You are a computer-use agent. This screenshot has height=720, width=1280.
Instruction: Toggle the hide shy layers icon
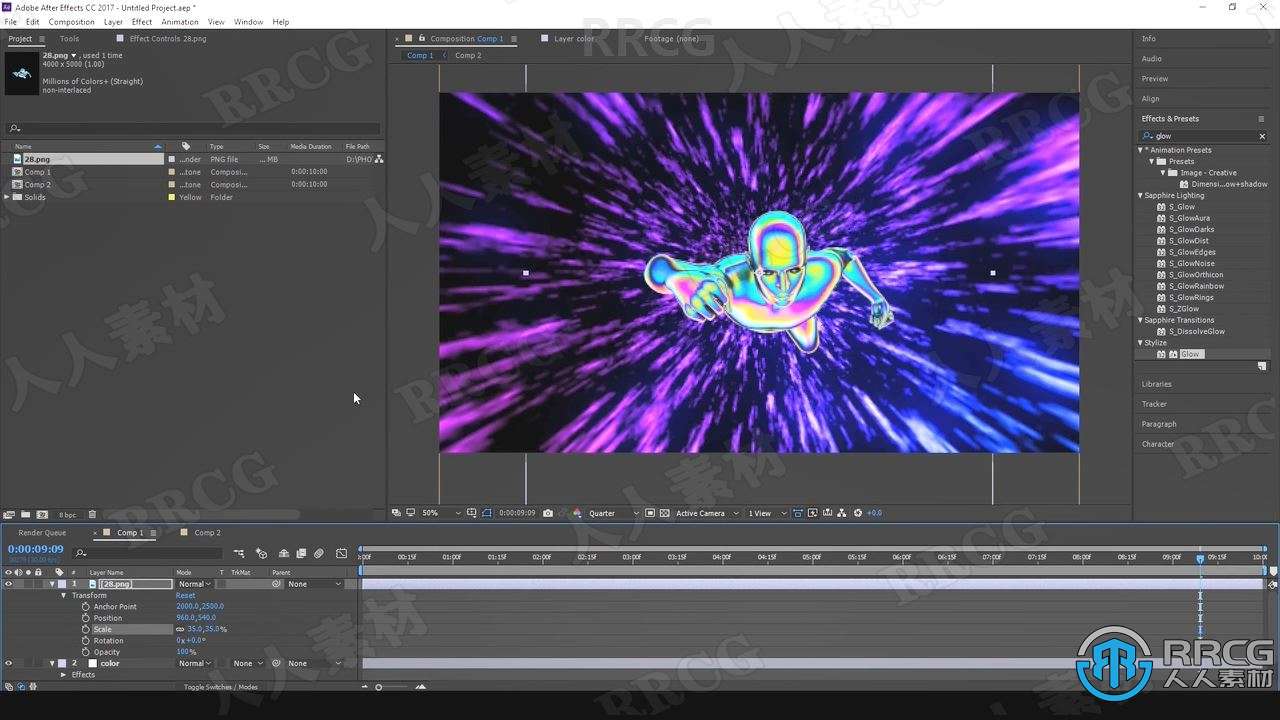284,553
